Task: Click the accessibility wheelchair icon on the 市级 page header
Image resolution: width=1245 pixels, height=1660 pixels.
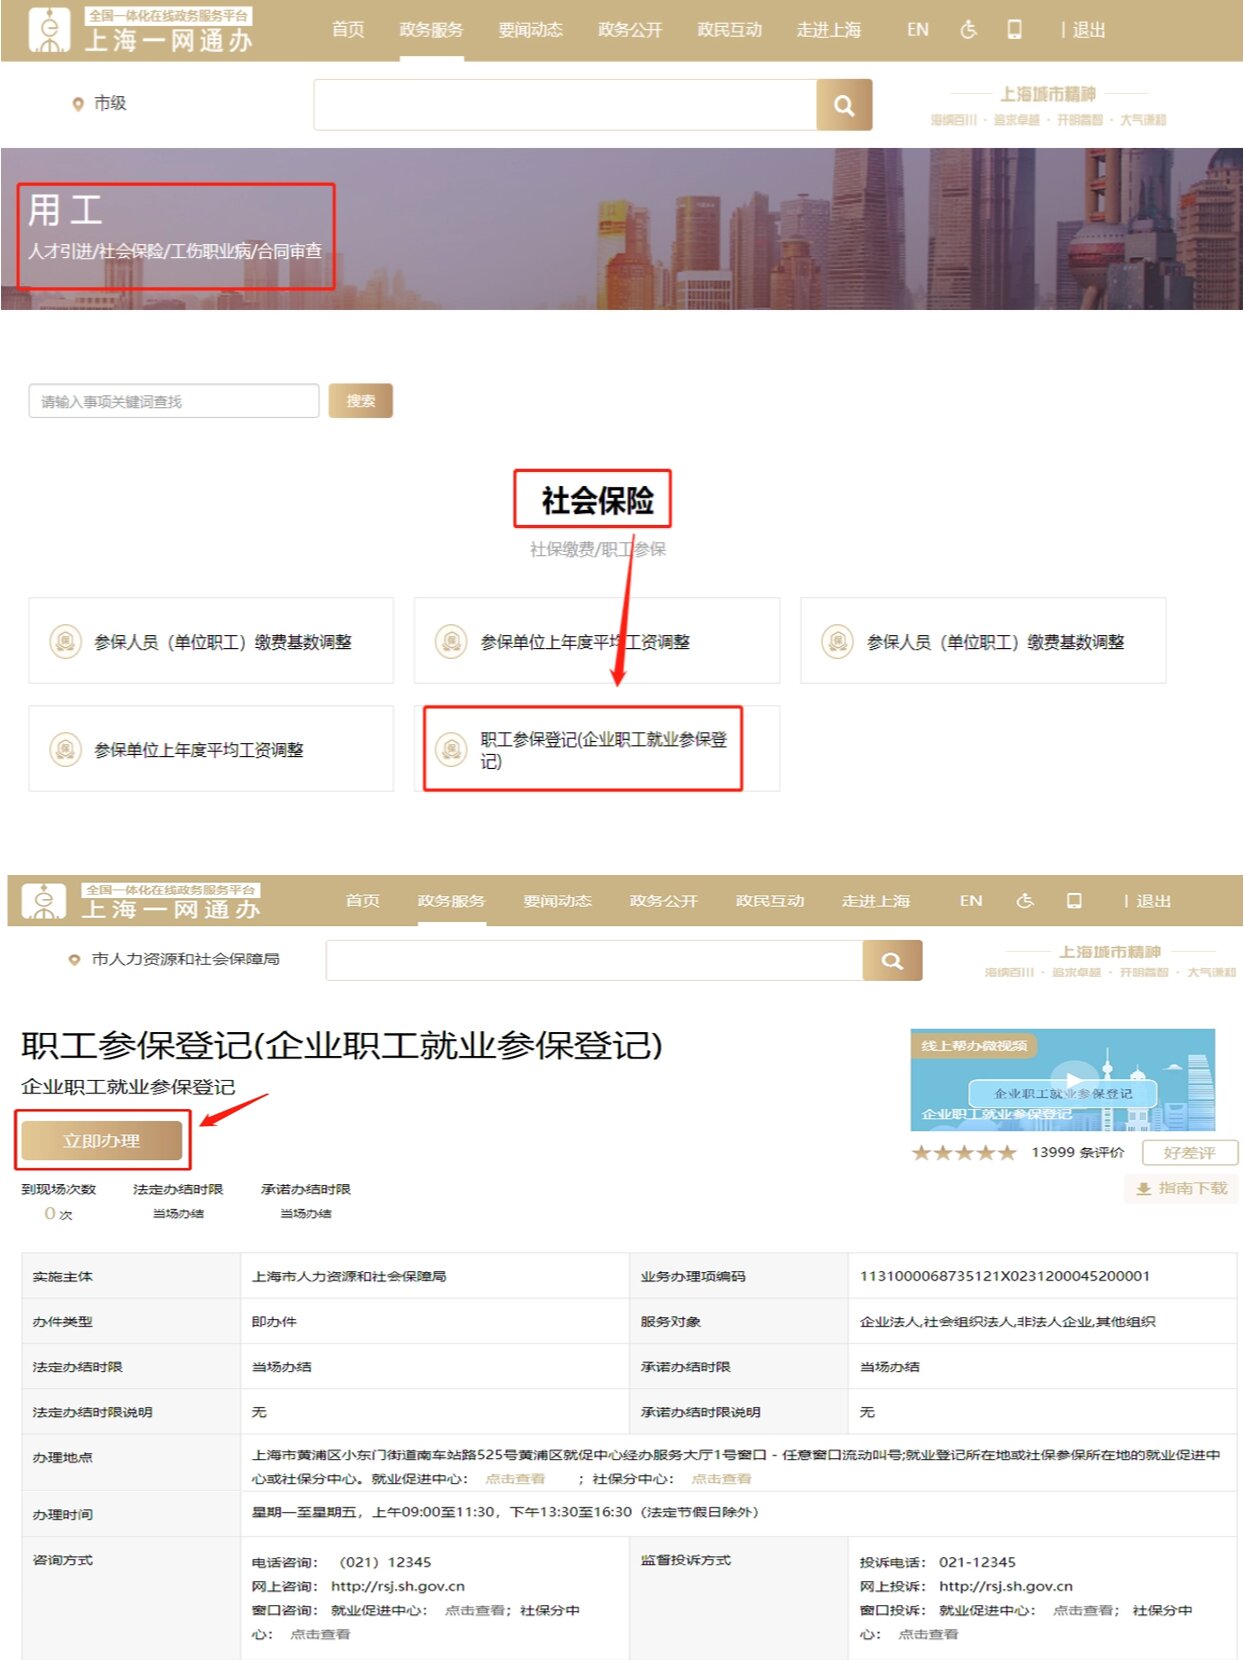Action: click(968, 30)
